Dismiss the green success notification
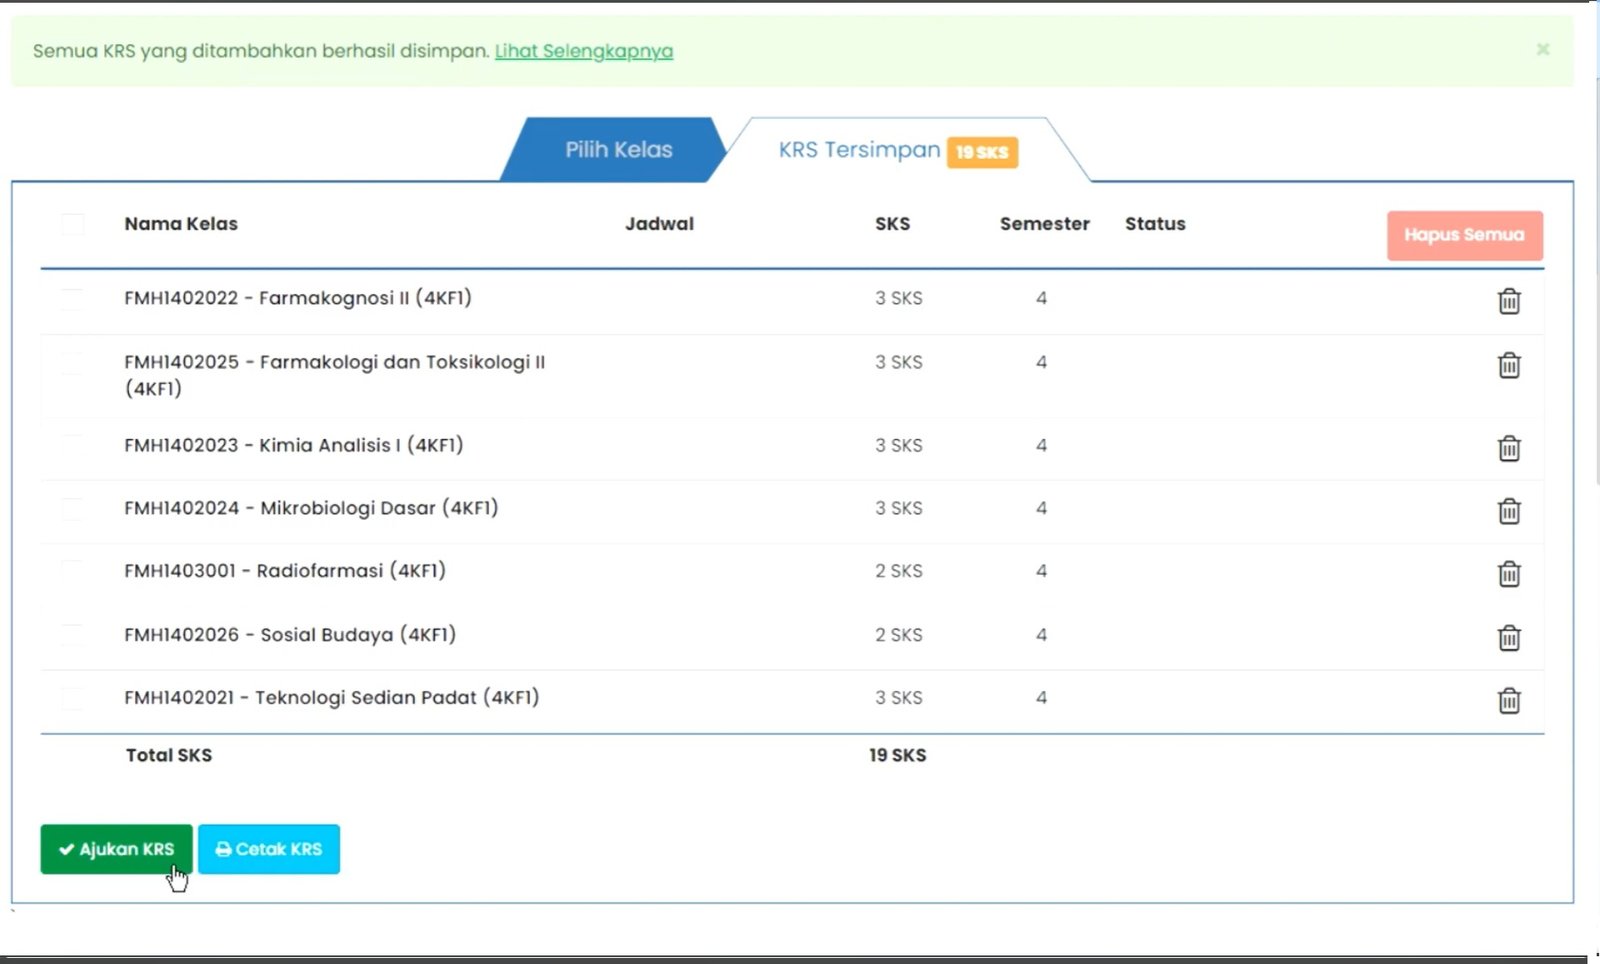 point(1543,49)
